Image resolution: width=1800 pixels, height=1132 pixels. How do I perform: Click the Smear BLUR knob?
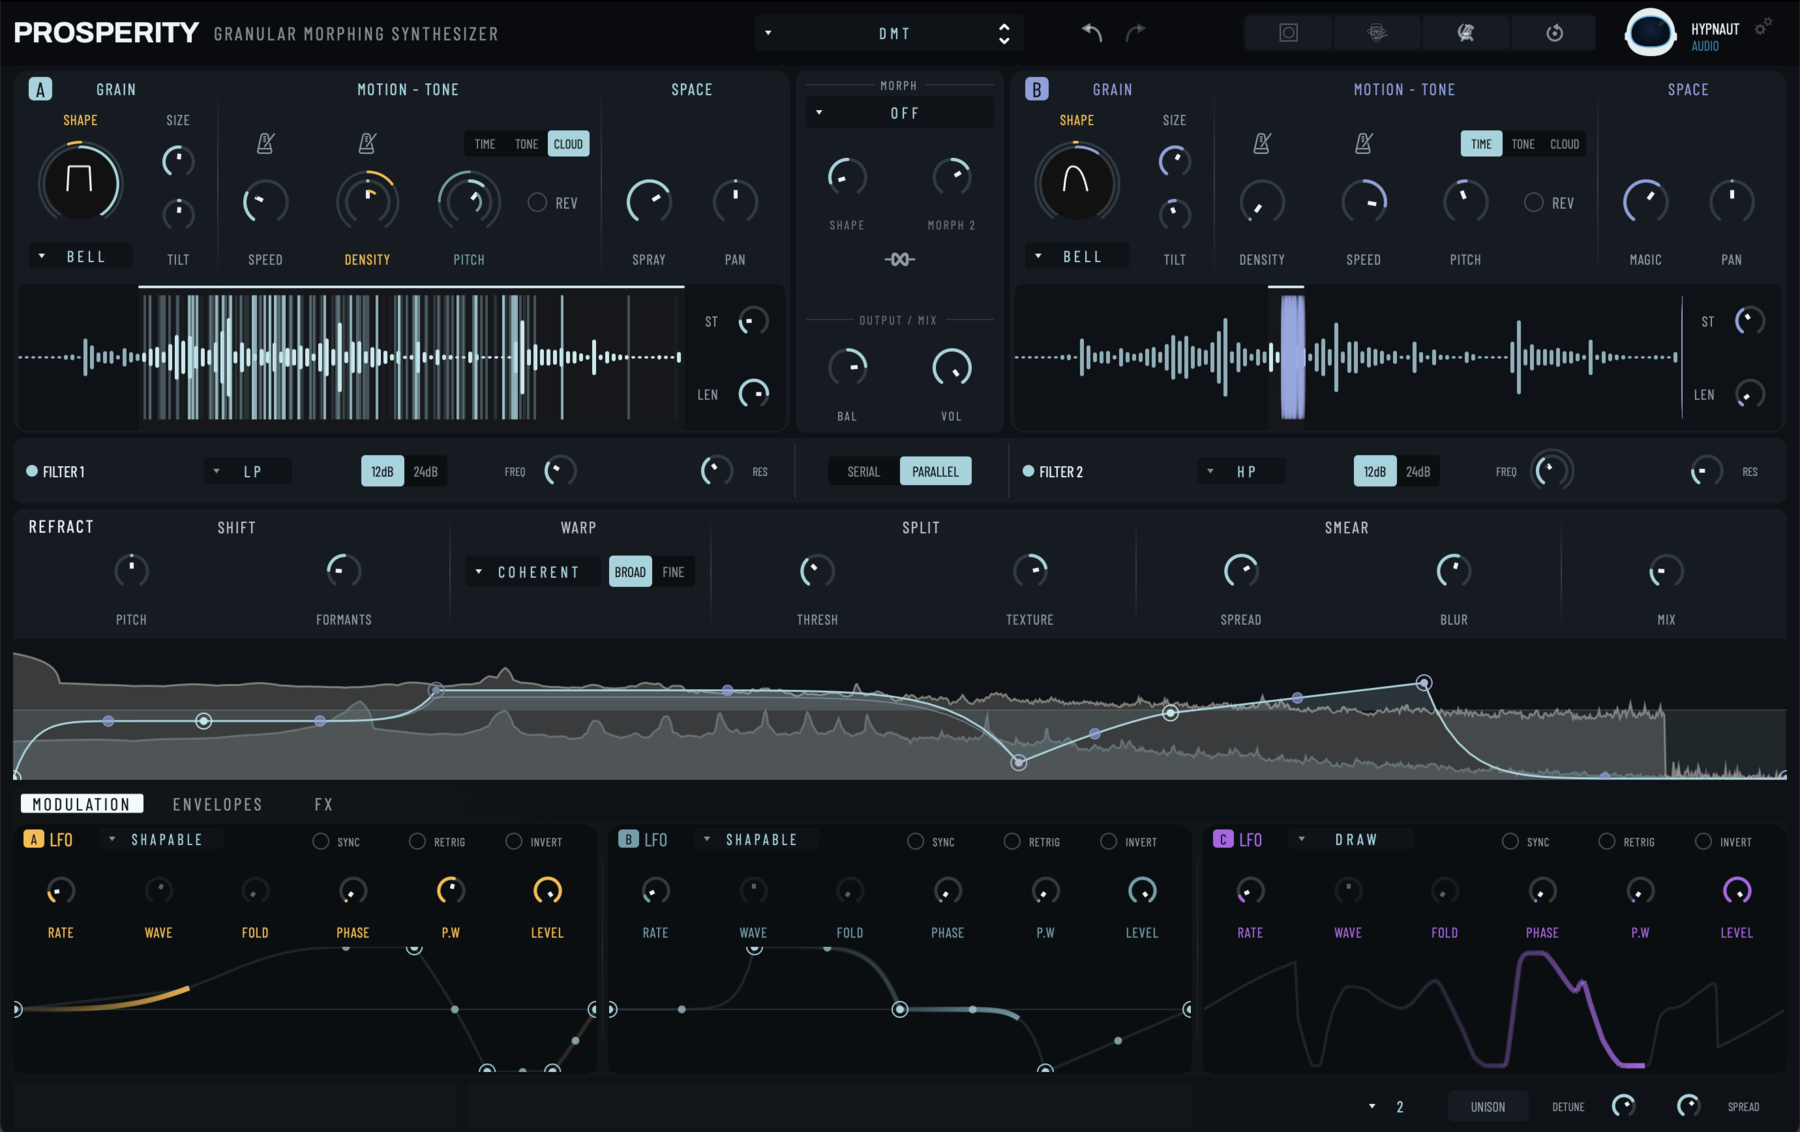click(x=1453, y=571)
